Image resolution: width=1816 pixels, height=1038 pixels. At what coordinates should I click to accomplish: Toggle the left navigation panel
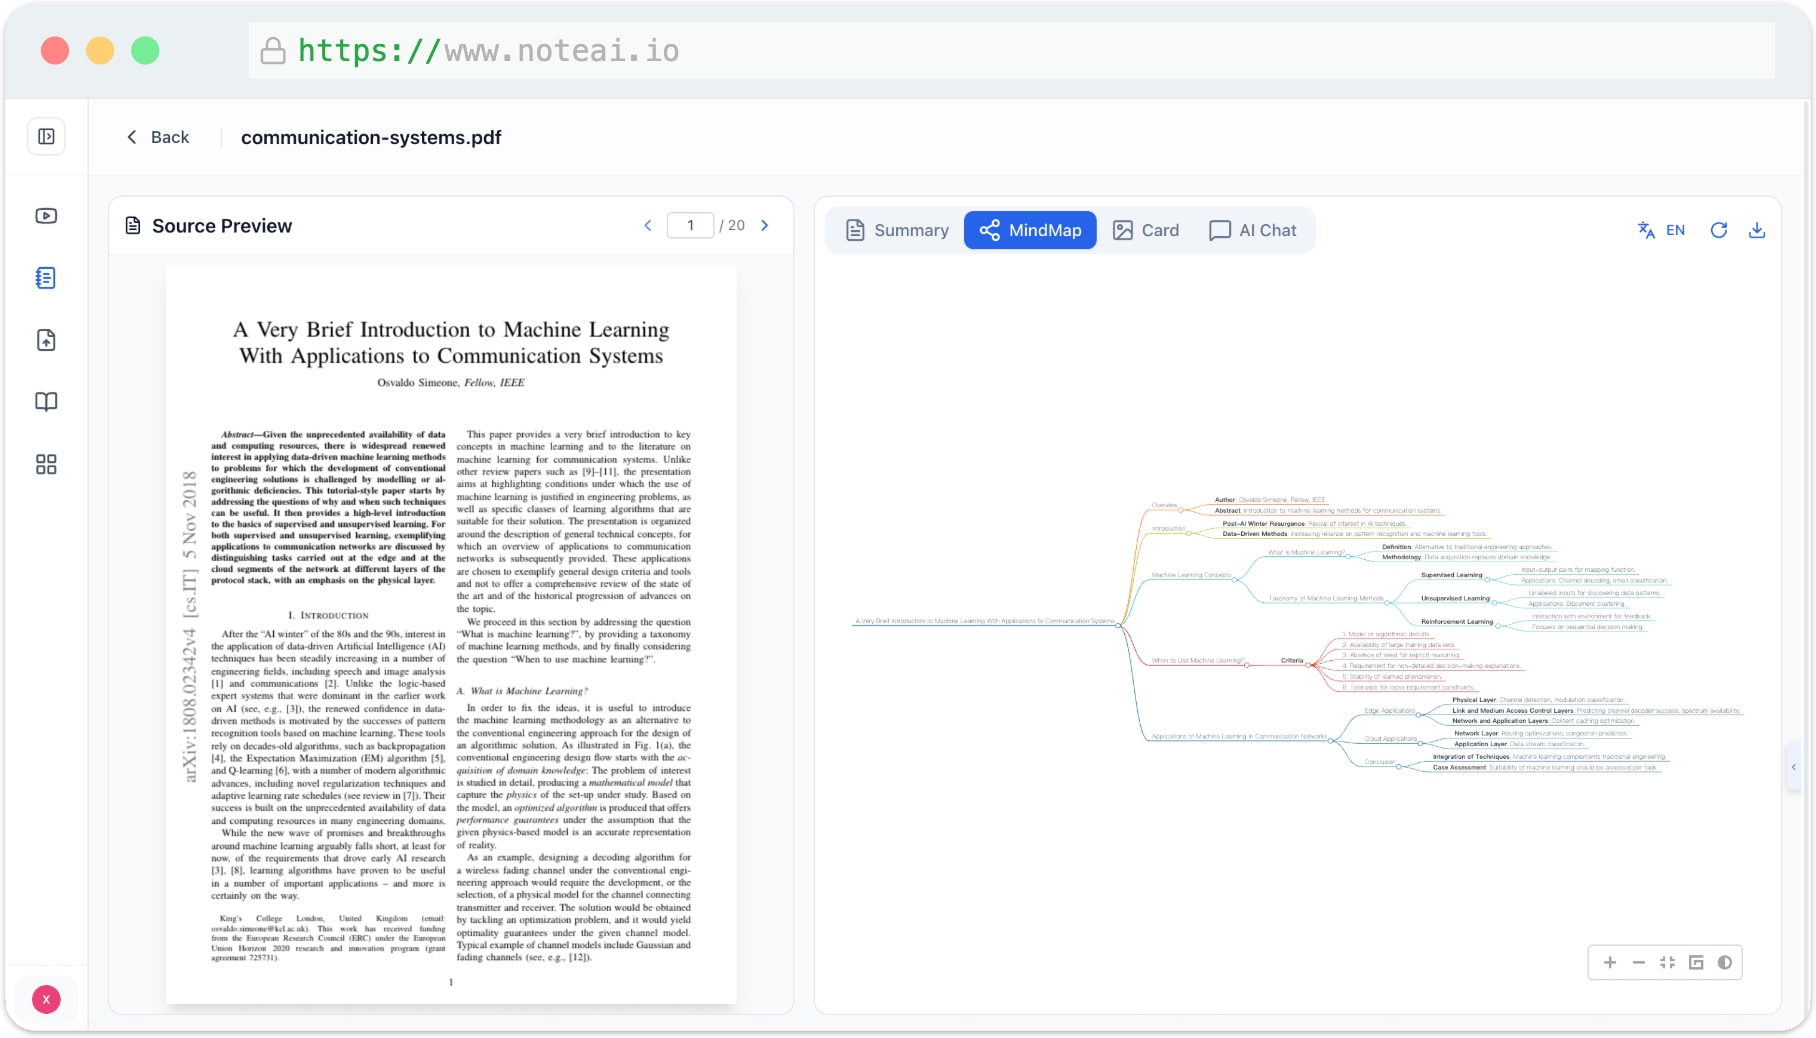click(x=46, y=136)
